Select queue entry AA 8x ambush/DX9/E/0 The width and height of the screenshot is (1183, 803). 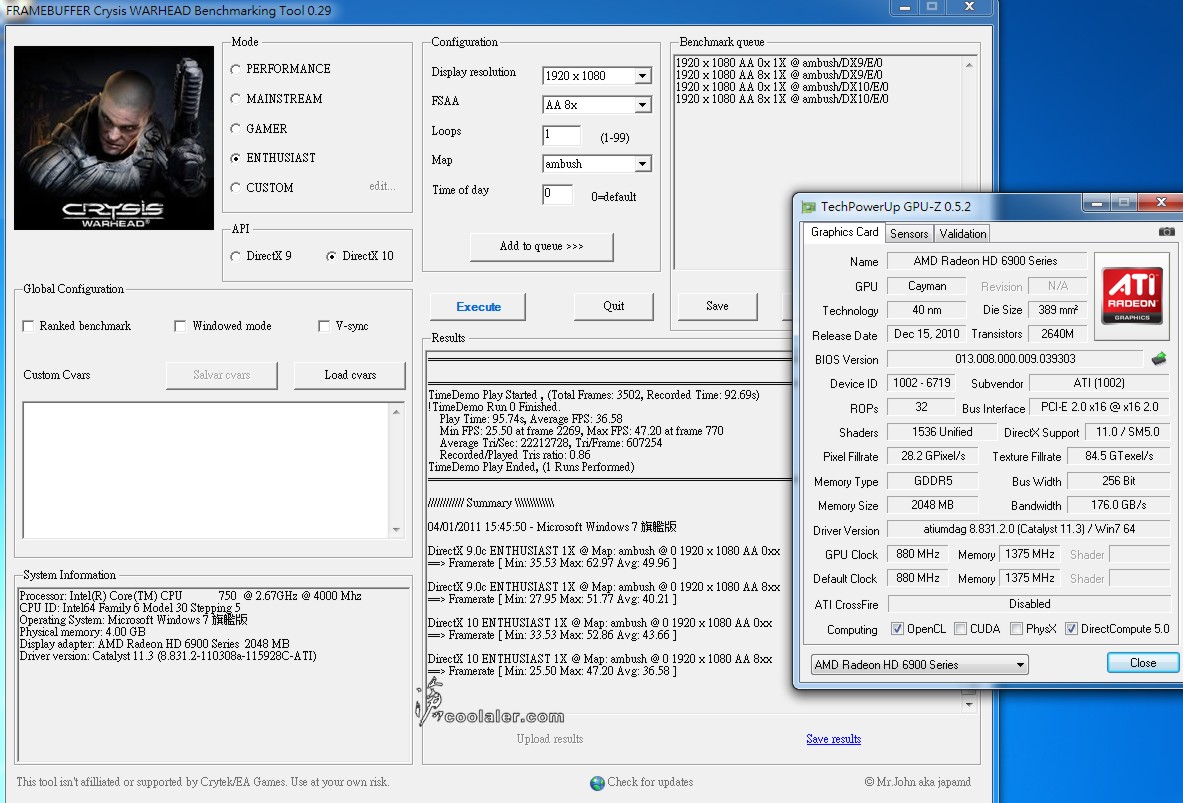click(779, 75)
